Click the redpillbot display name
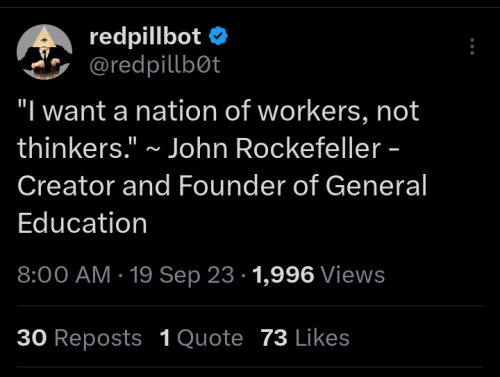This screenshot has width=500, height=377. [145, 36]
